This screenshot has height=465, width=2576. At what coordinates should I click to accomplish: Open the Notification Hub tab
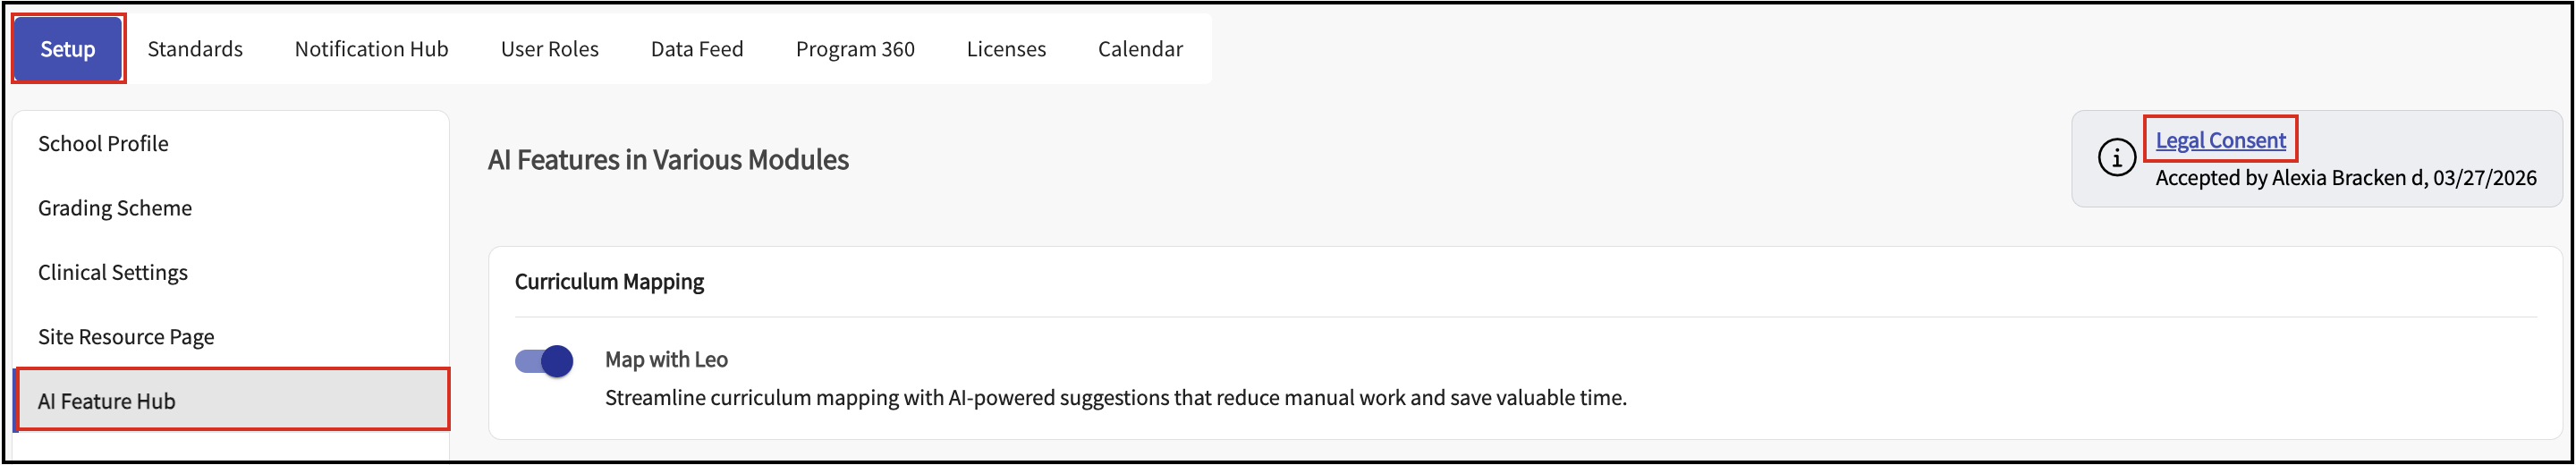[x=371, y=49]
